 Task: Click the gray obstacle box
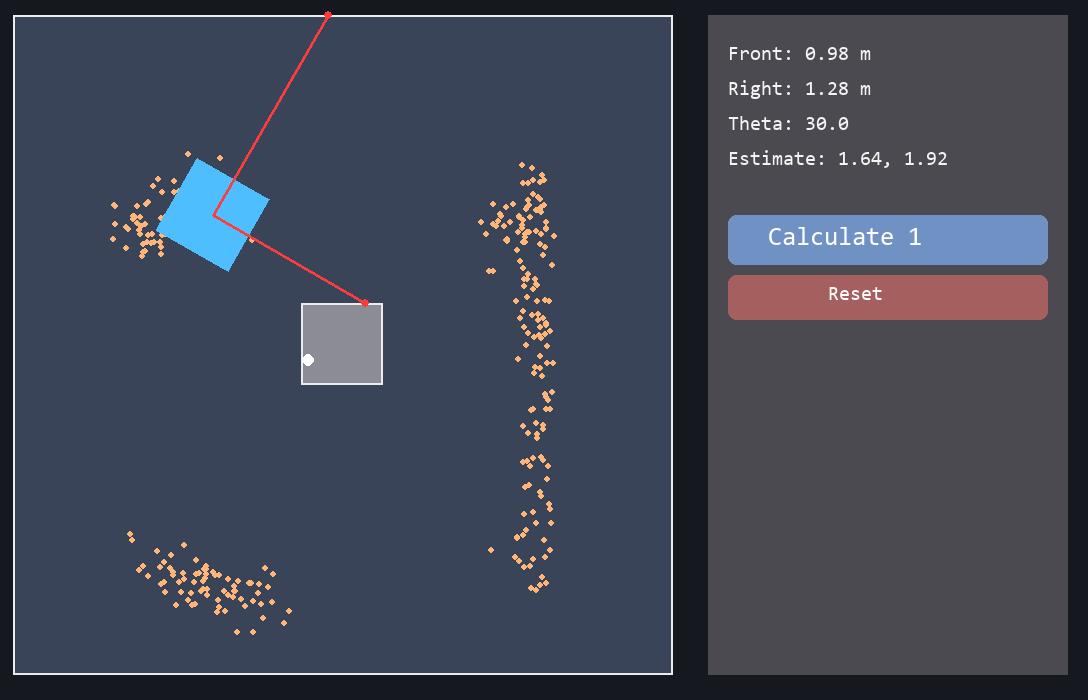[342, 344]
